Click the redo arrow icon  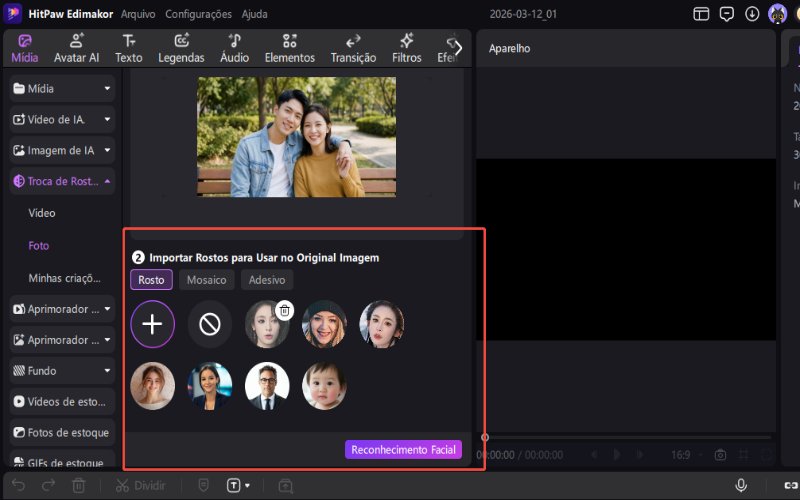coord(48,485)
